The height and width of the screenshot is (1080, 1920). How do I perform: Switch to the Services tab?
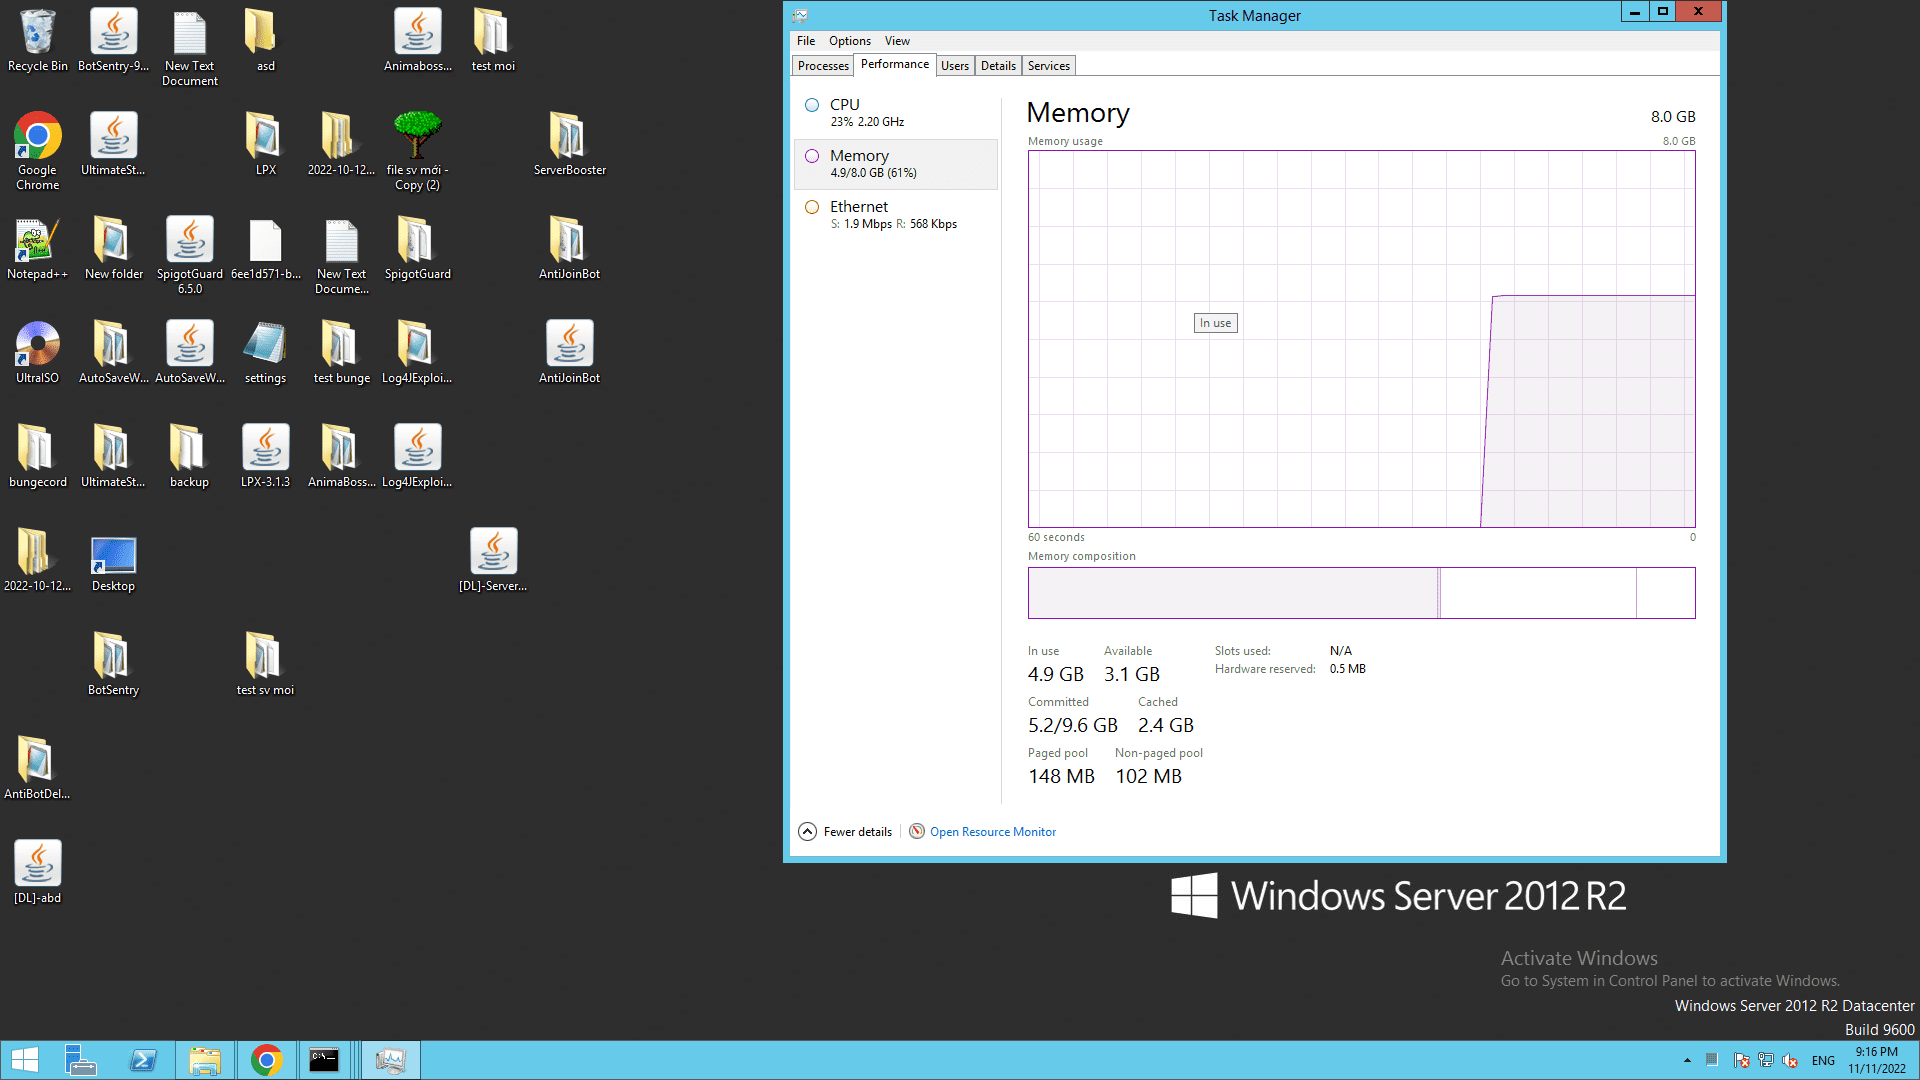pos(1048,66)
